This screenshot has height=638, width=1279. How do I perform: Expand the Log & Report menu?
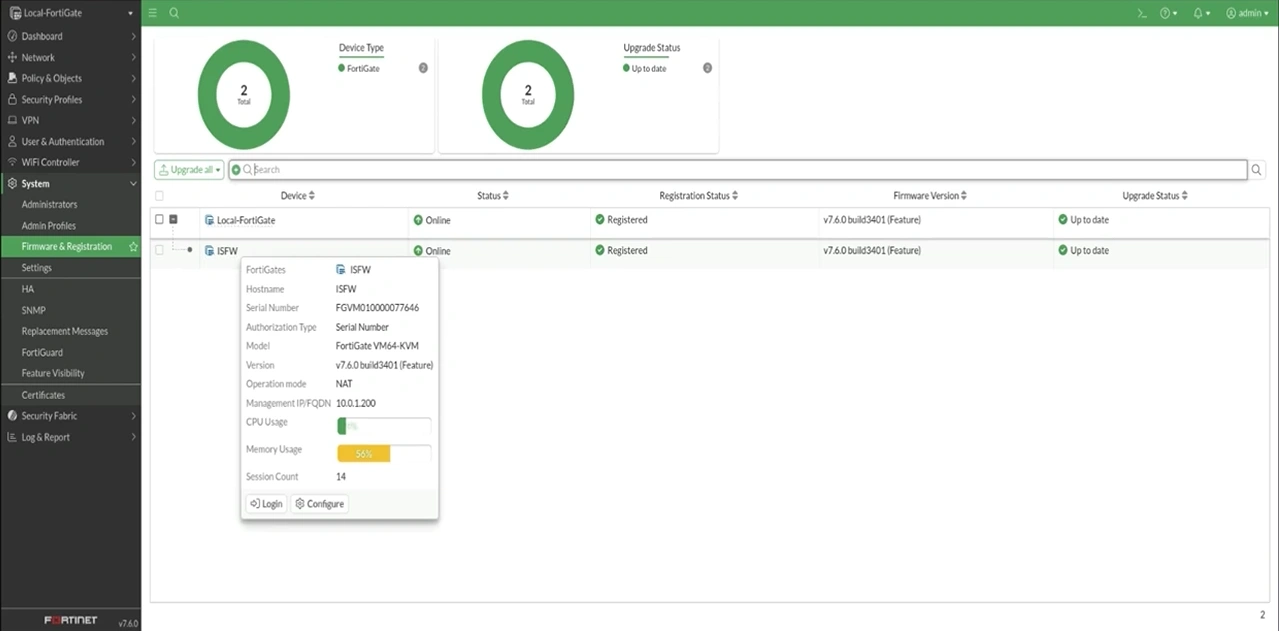[70, 437]
